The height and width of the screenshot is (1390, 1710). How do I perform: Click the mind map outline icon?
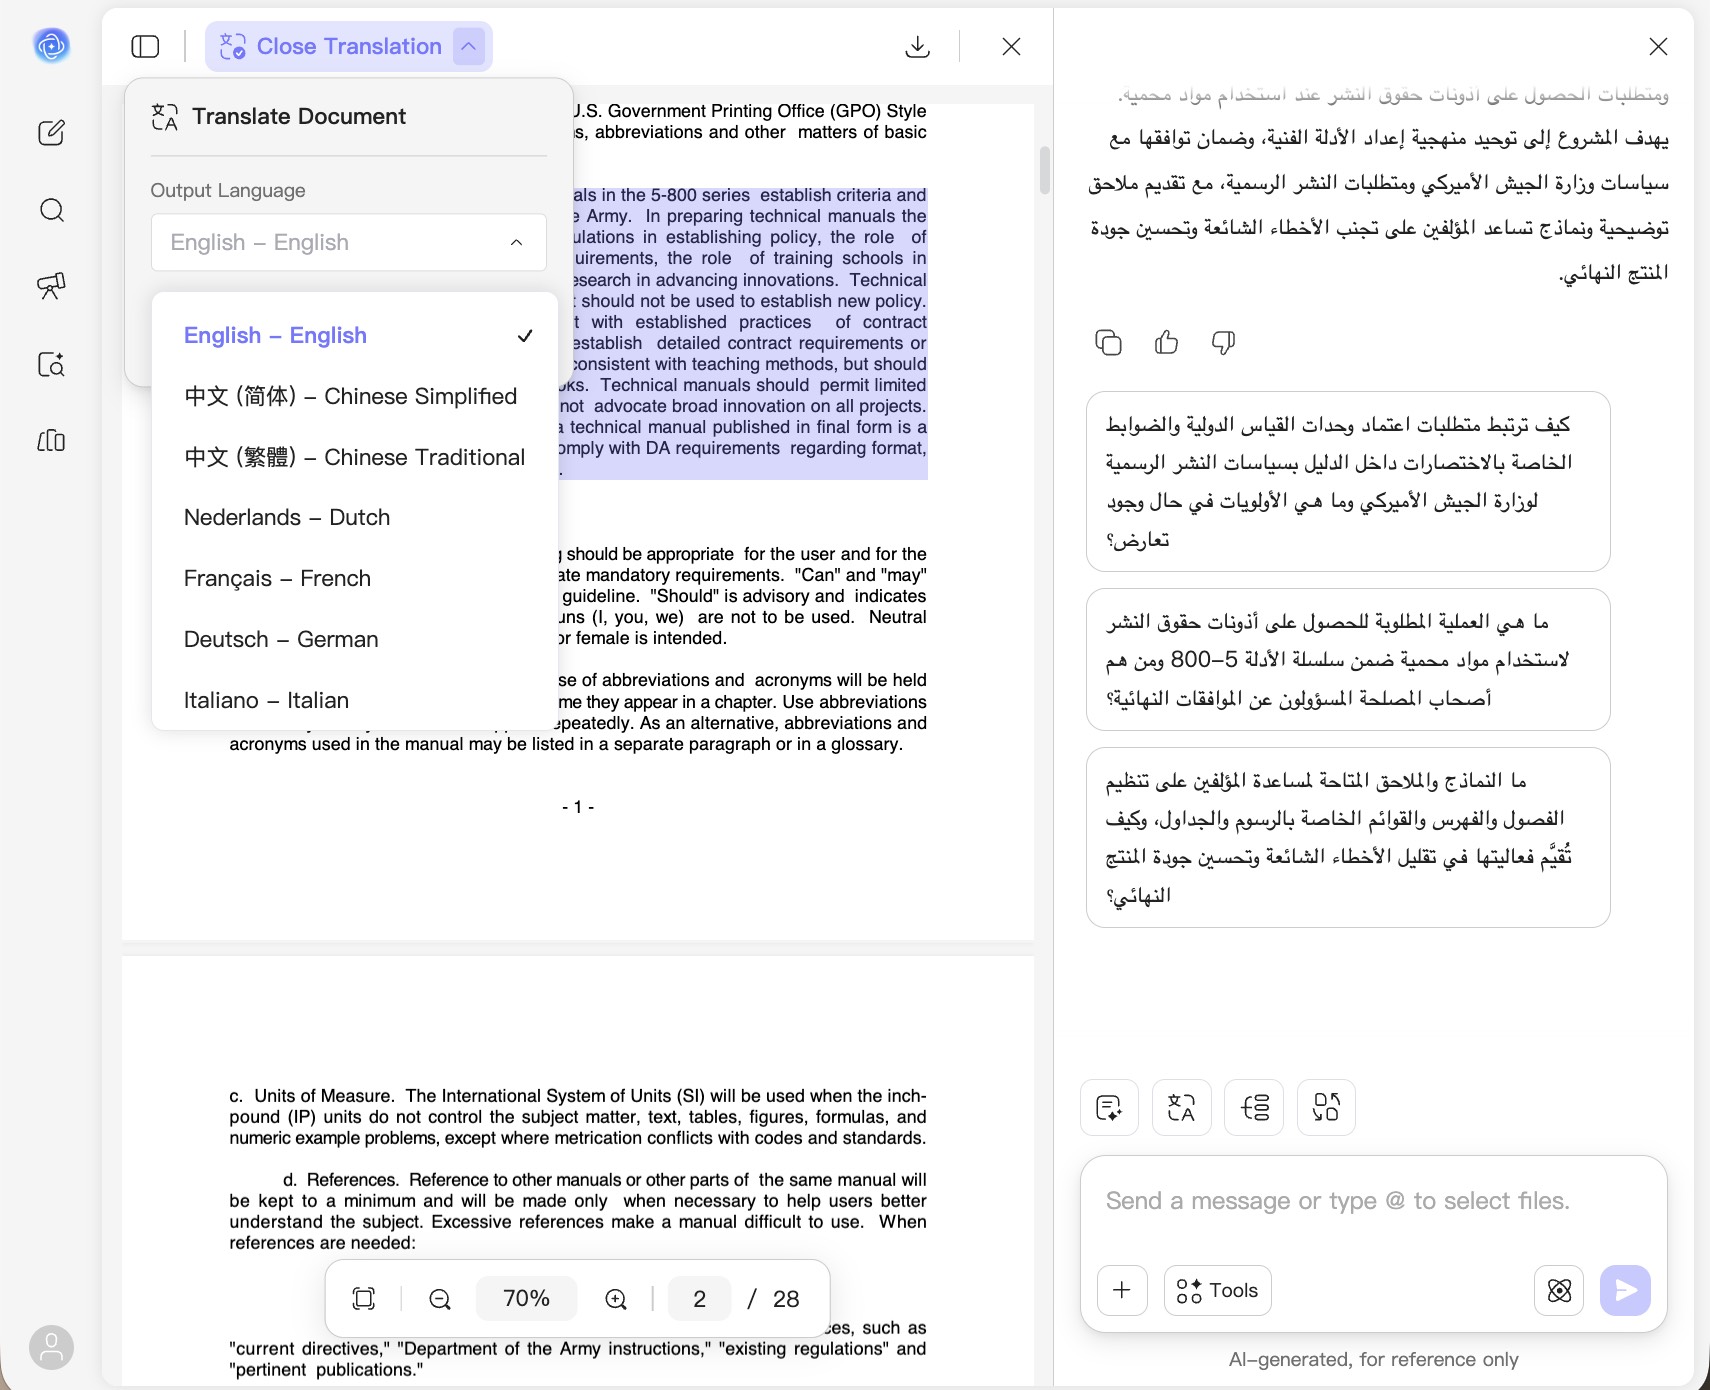click(x=1254, y=1107)
